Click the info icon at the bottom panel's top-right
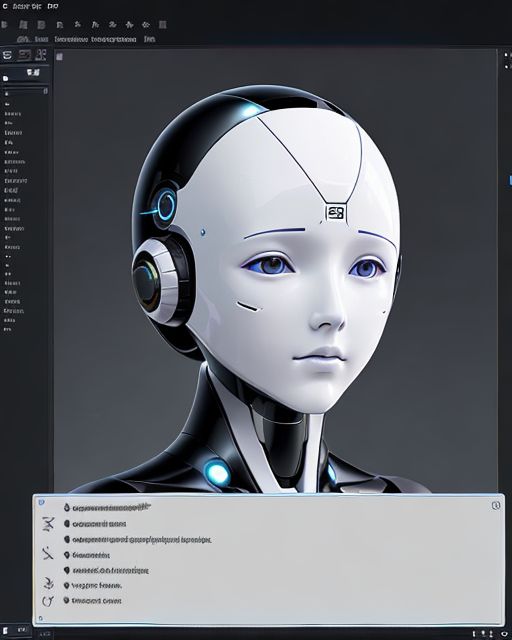512x640 pixels. (x=496, y=505)
